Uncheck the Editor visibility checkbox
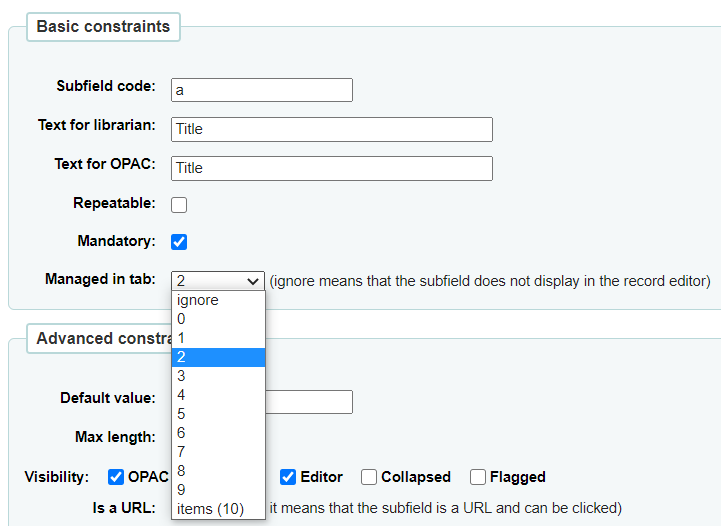 288,477
